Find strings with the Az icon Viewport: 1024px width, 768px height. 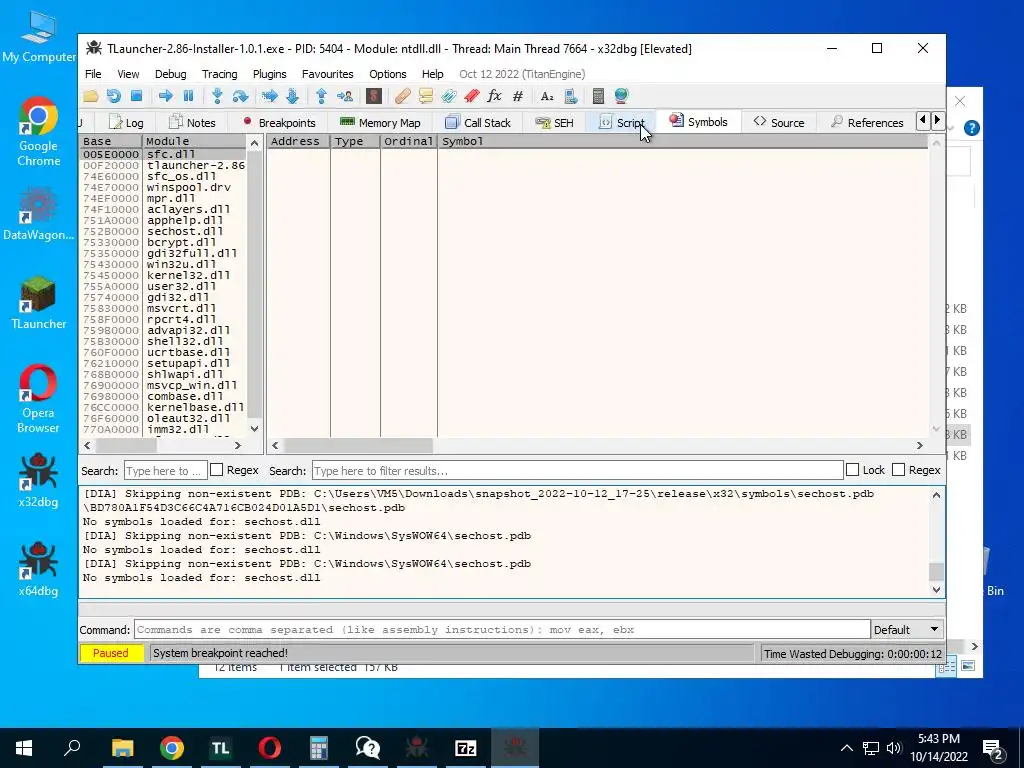(x=547, y=97)
